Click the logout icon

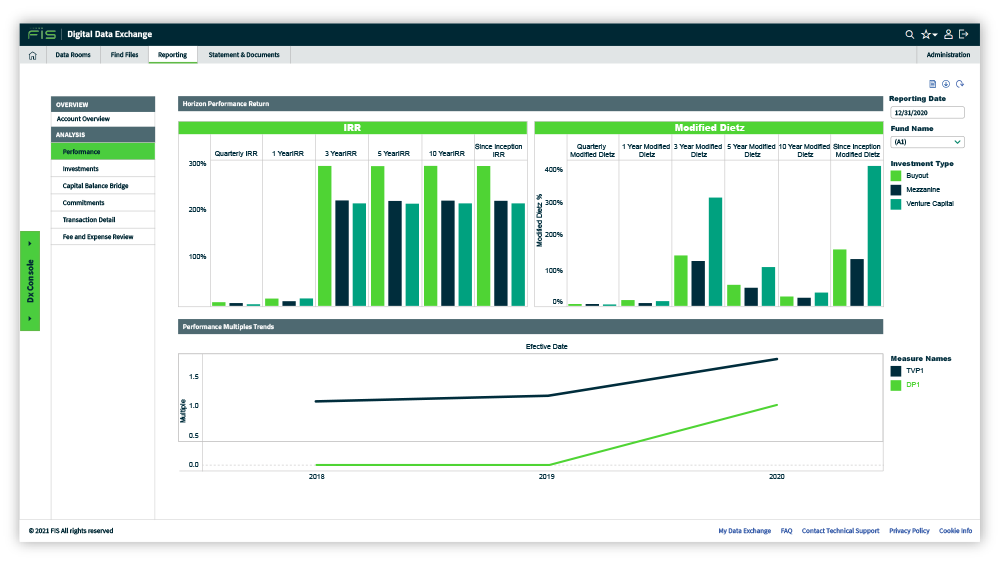[x=963, y=34]
